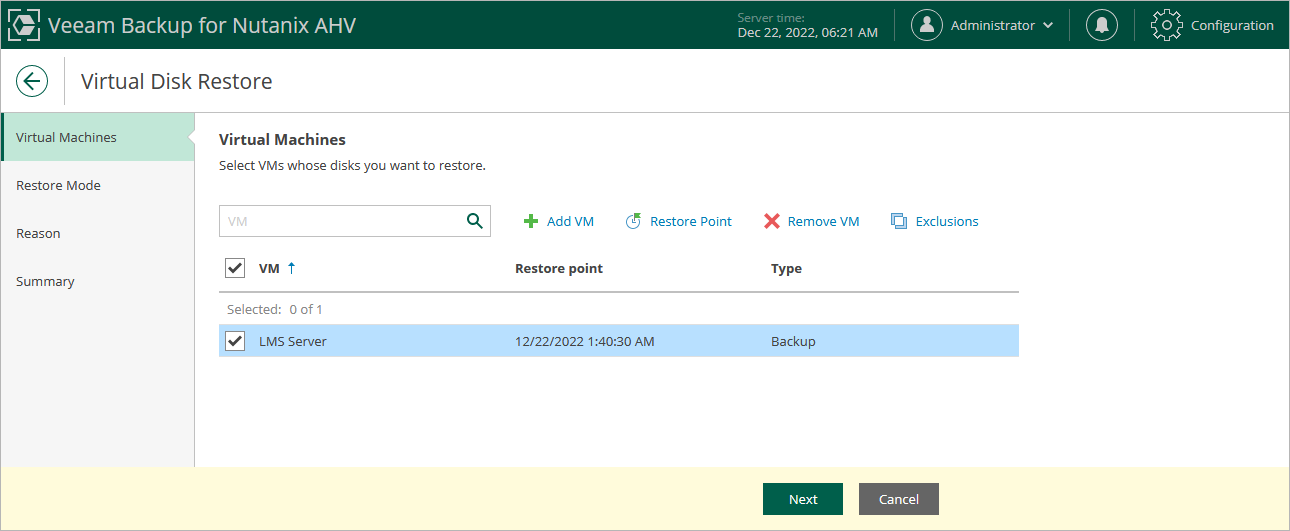Click the Next button
This screenshot has width=1290, height=531.
803,499
